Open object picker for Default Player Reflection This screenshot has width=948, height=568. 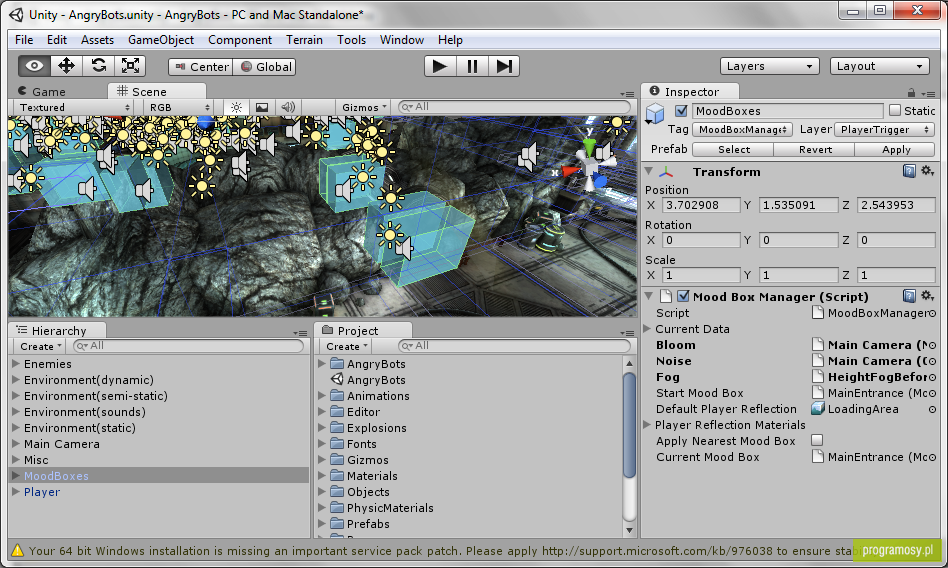tap(932, 410)
